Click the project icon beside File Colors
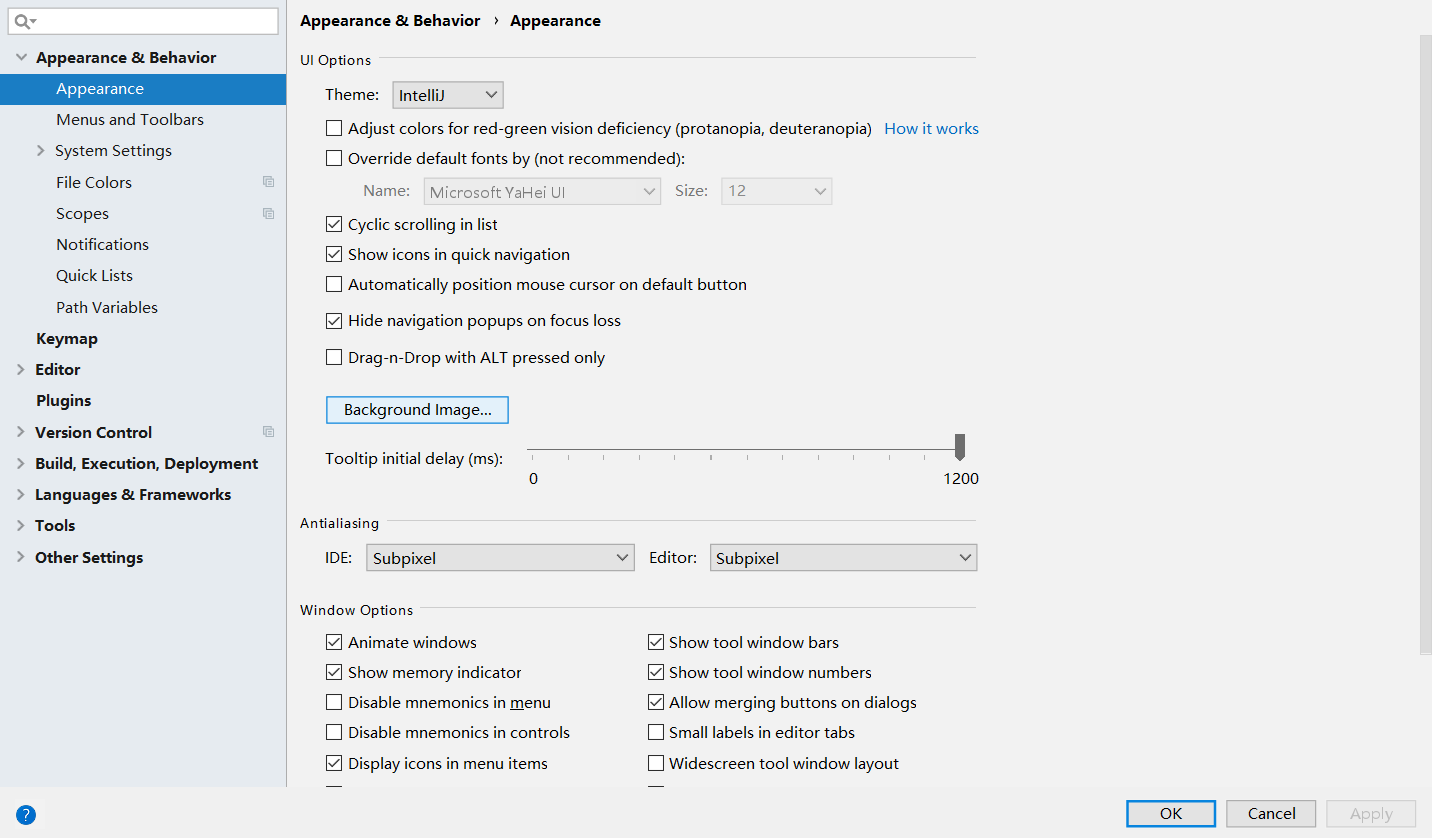This screenshot has width=1432, height=838. pyautogui.click(x=268, y=182)
